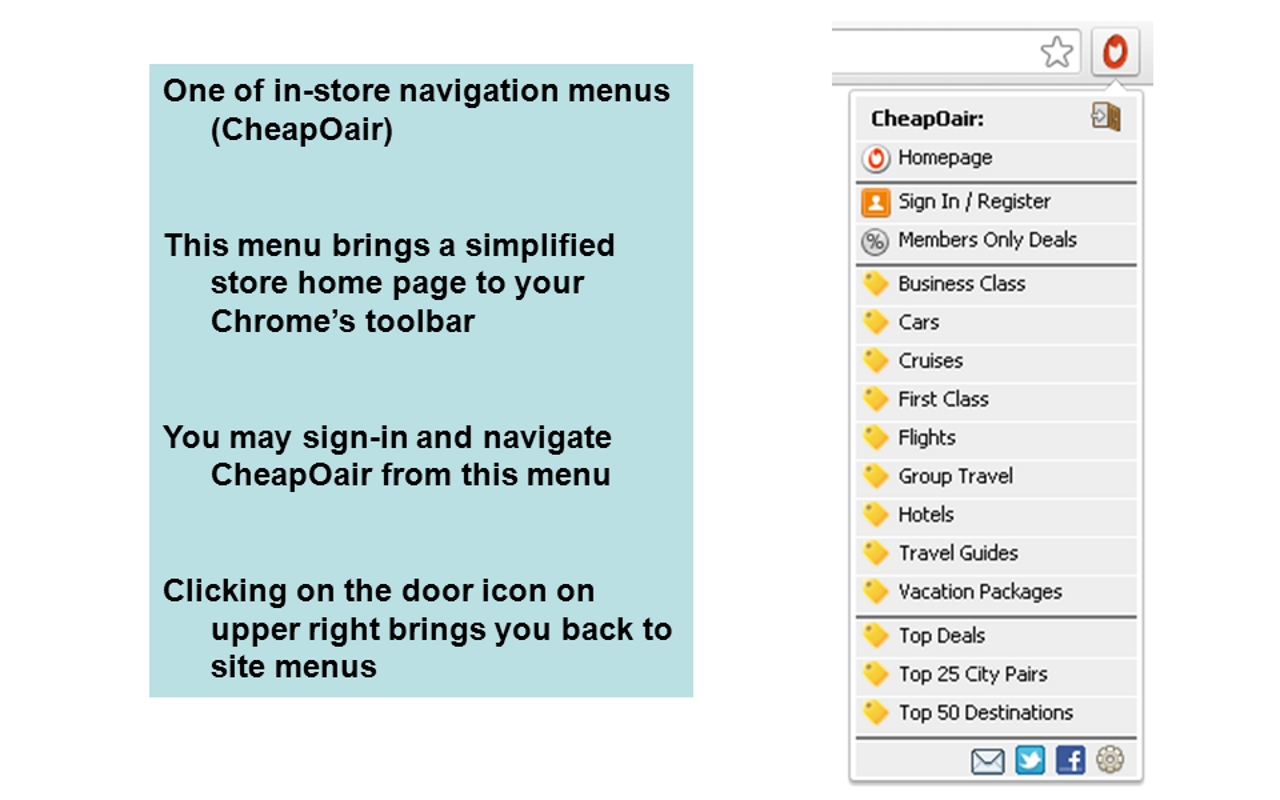The image size is (1280, 800).
Task: Click the First Class entry
Action: tap(942, 399)
